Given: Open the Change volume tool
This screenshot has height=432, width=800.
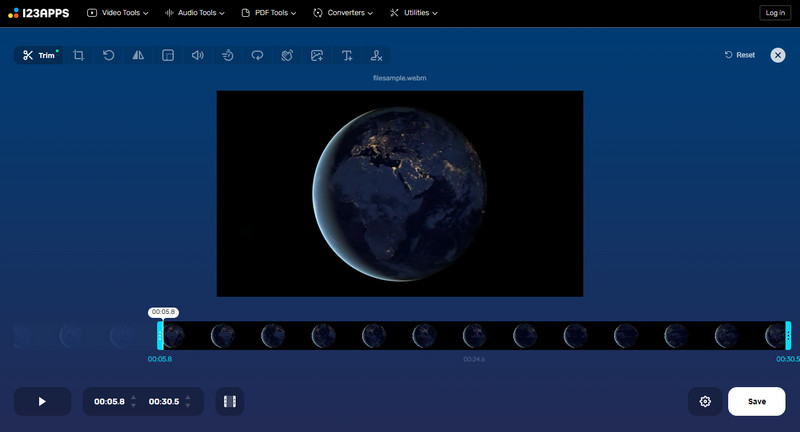Looking at the screenshot, I should (x=198, y=55).
